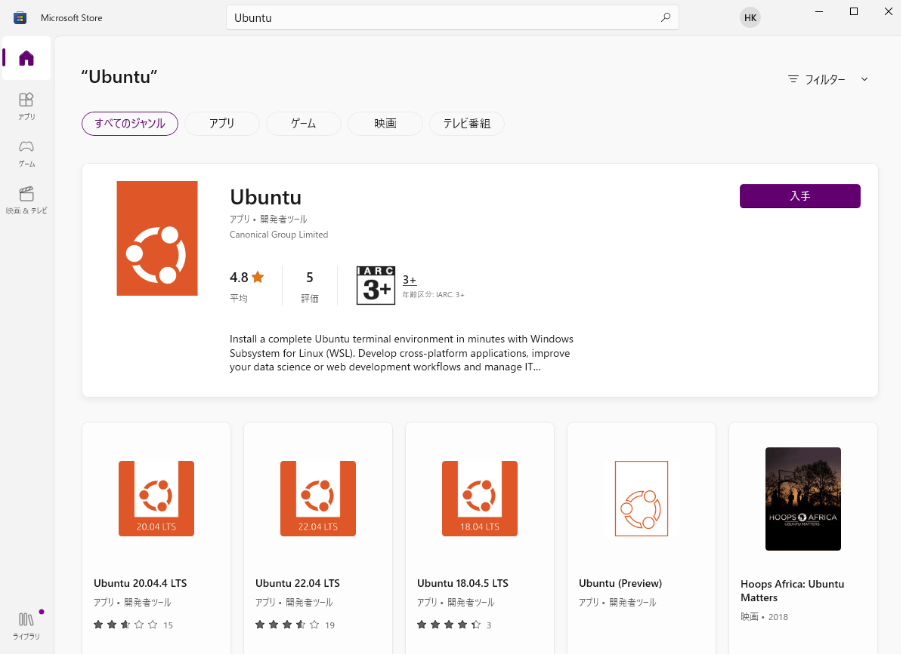This screenshot has height=660, width=901.
Task: Click the Ubuntu heading in featured card
Action: [265, 197]
